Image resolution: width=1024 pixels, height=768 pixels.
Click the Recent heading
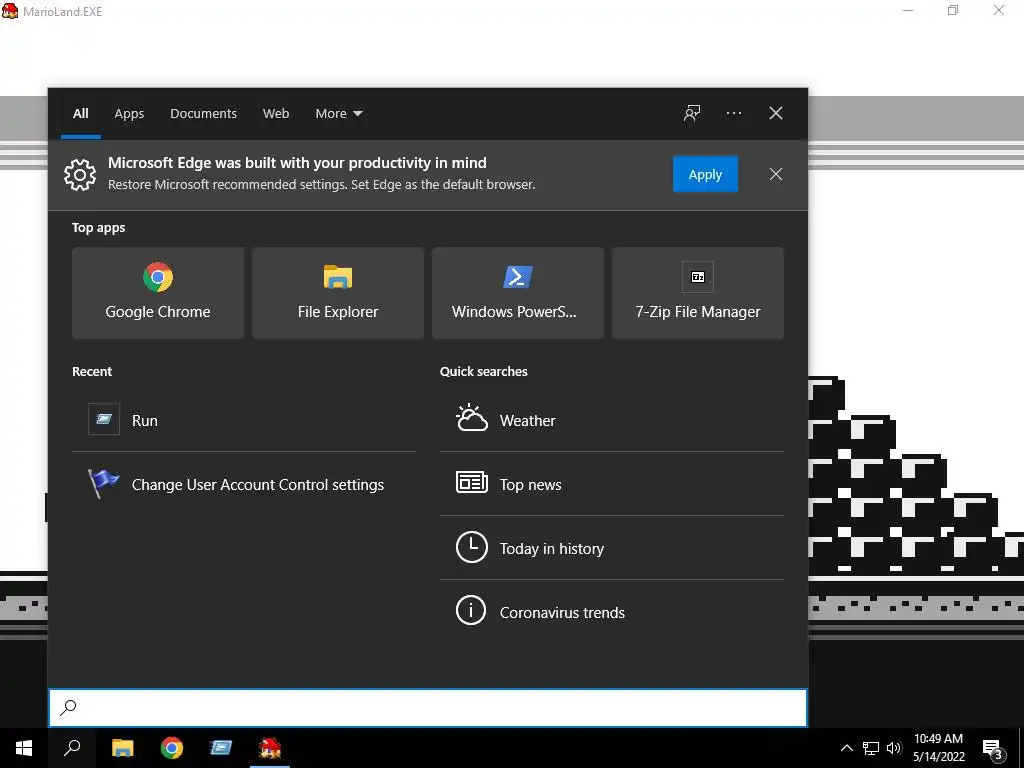[92, 371]
